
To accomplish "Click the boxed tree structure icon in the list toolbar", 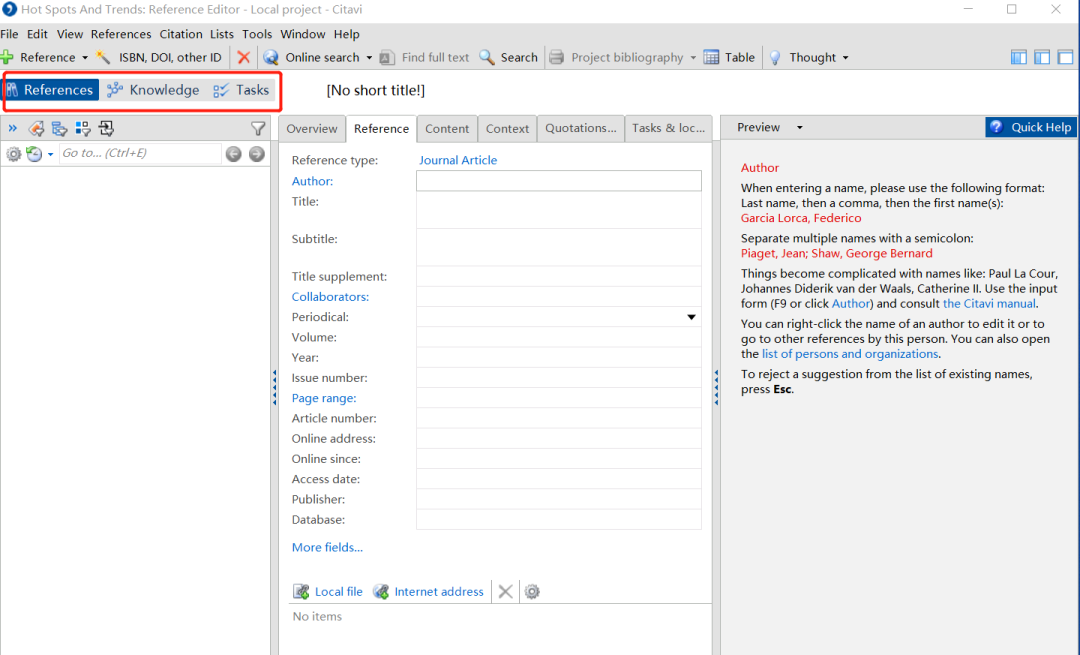I will (x=106, y=128).
